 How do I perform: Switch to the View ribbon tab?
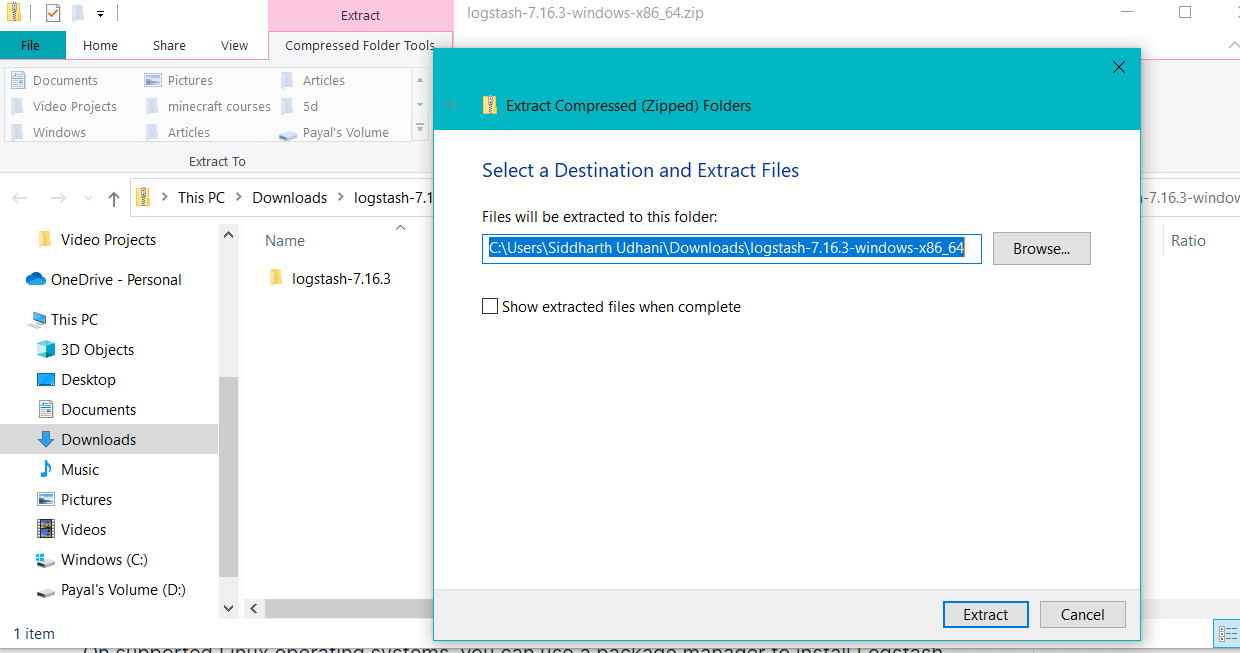234,45
